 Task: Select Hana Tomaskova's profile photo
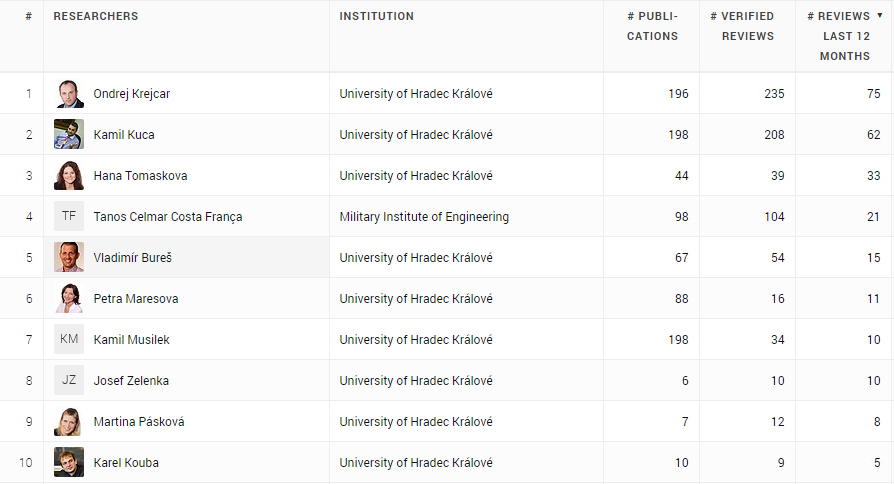point(69,176)
